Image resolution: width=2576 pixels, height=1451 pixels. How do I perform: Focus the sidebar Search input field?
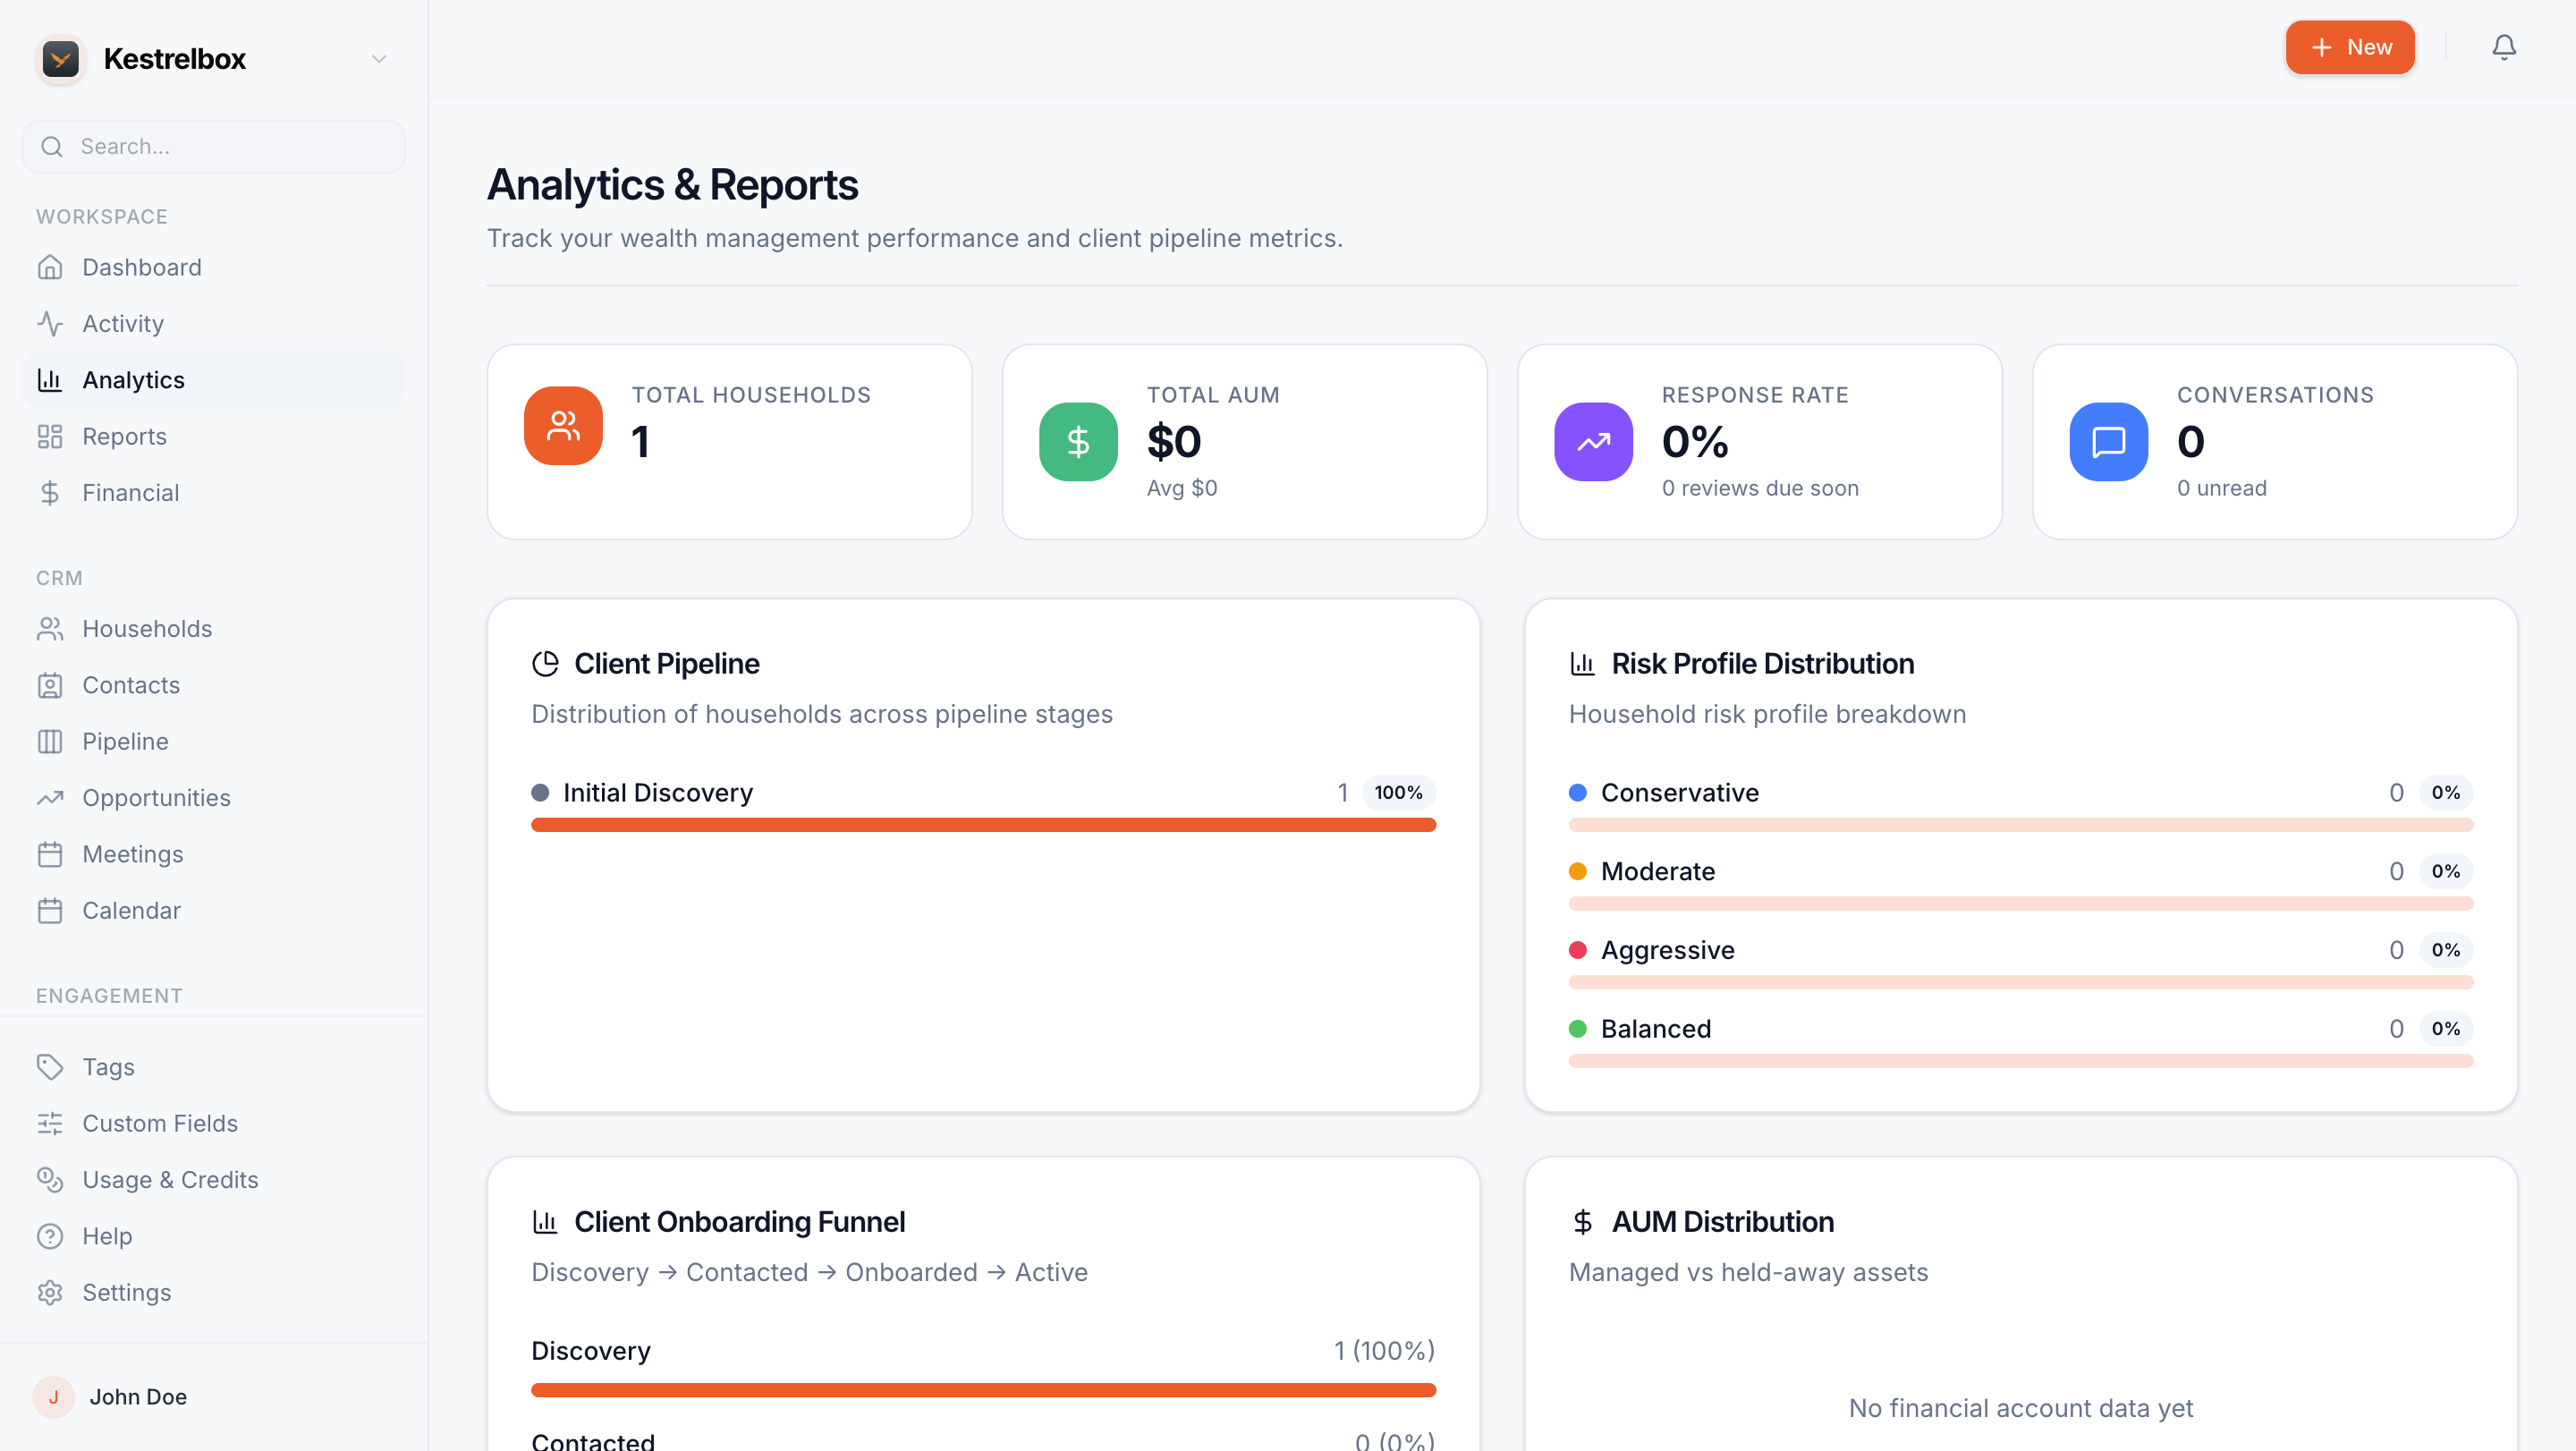tap(230, 147)
